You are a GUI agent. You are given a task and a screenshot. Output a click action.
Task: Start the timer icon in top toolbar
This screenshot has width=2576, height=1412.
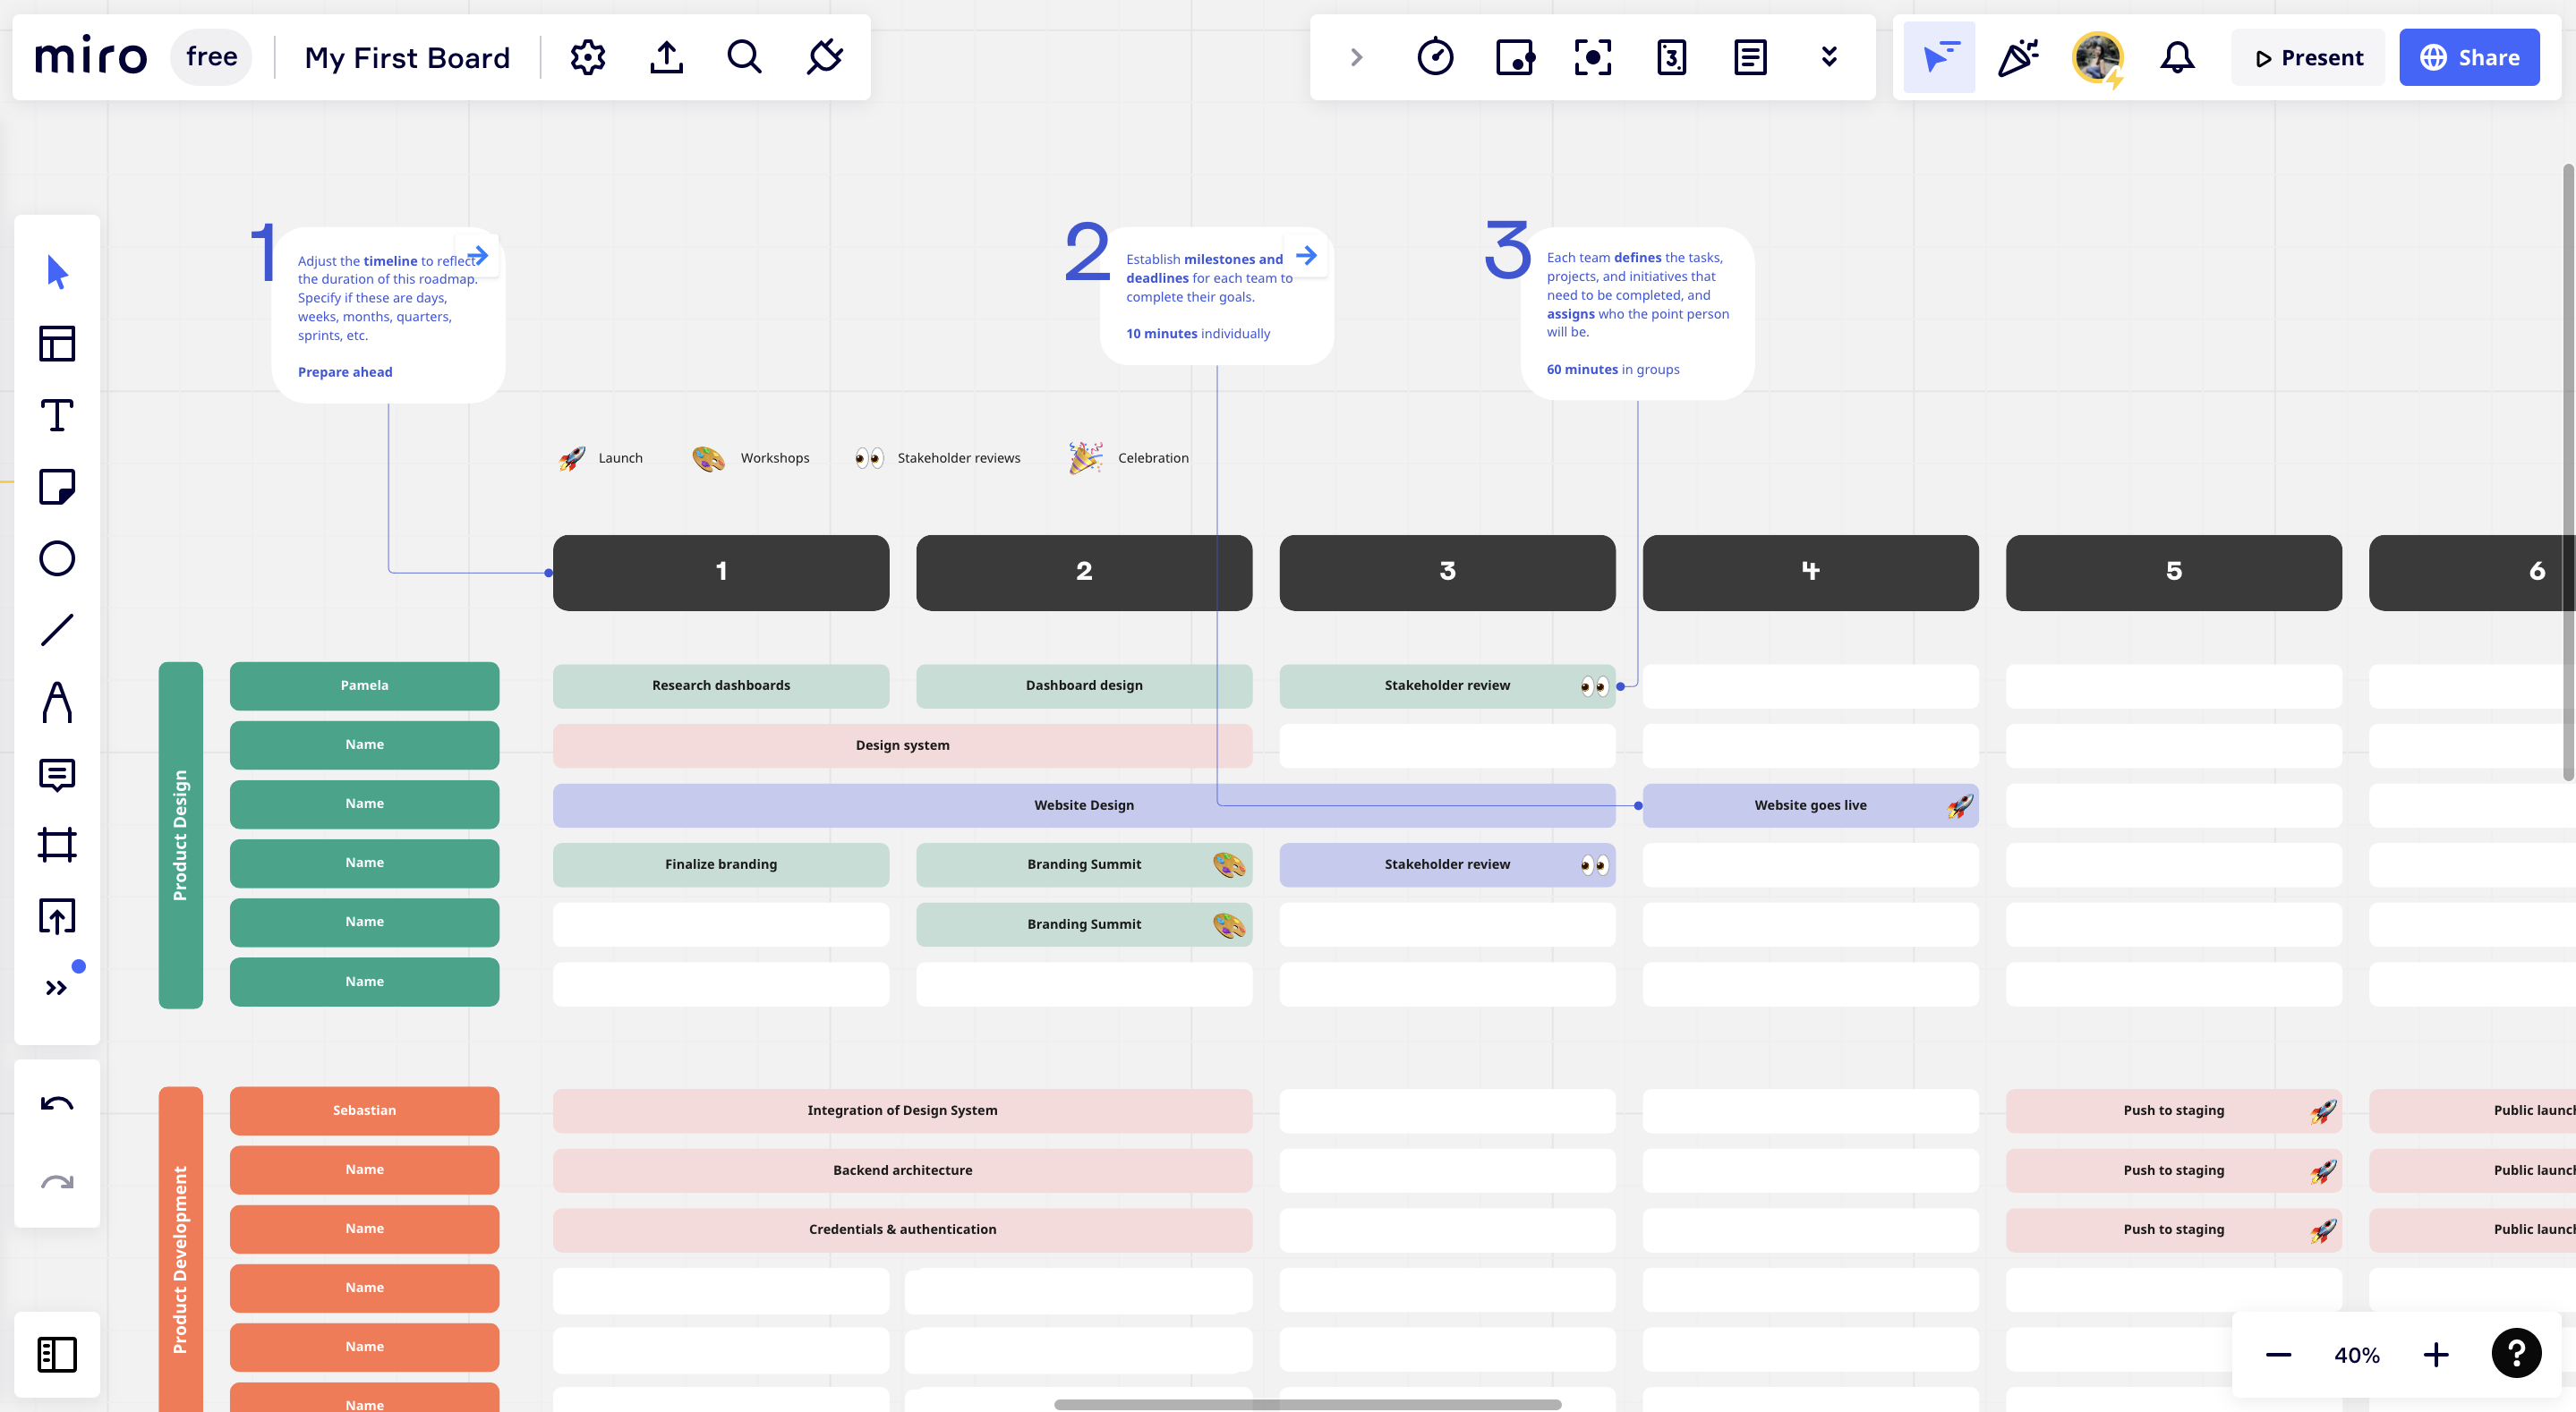pos(1435,57)
